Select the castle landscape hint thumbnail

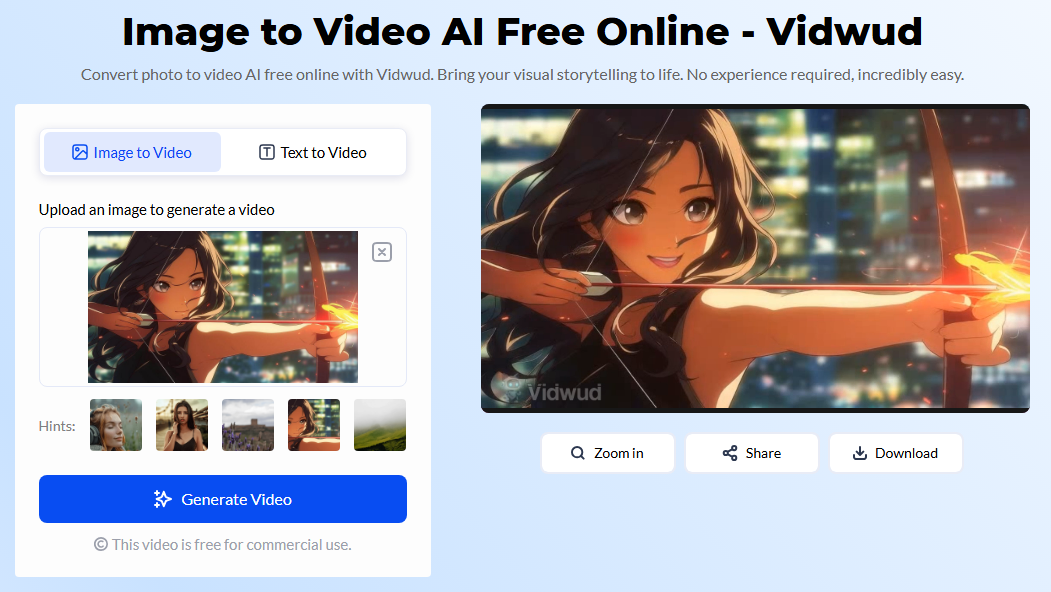(x=248, y=425)
